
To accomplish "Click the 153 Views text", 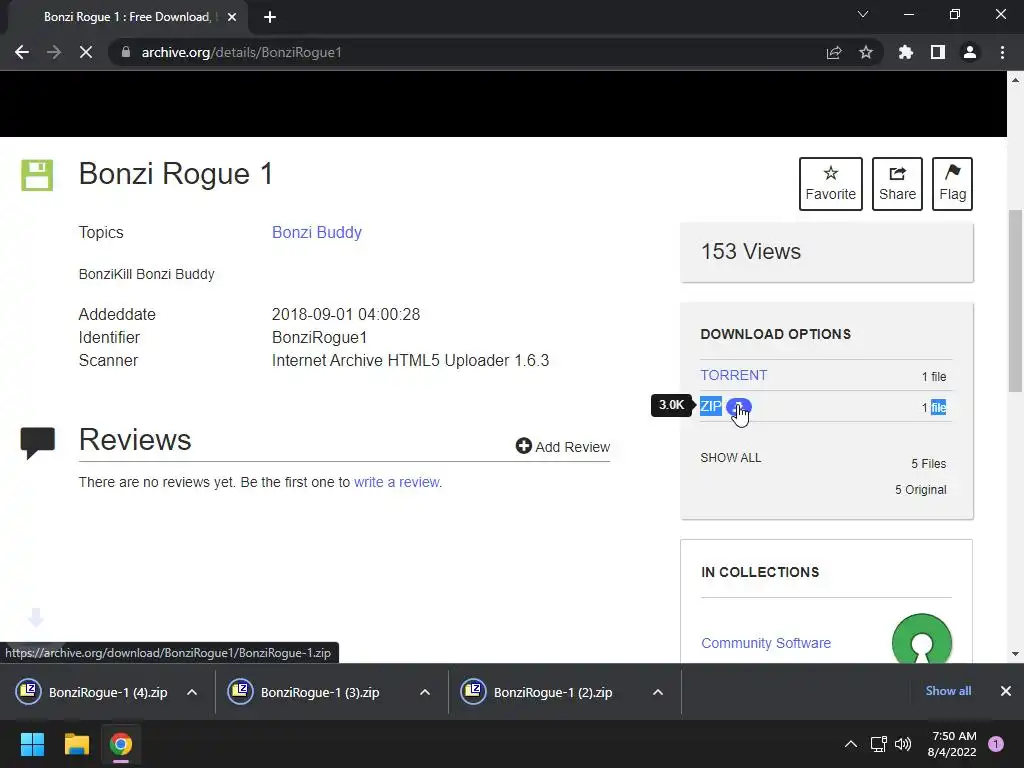I will tap(750, 251).
